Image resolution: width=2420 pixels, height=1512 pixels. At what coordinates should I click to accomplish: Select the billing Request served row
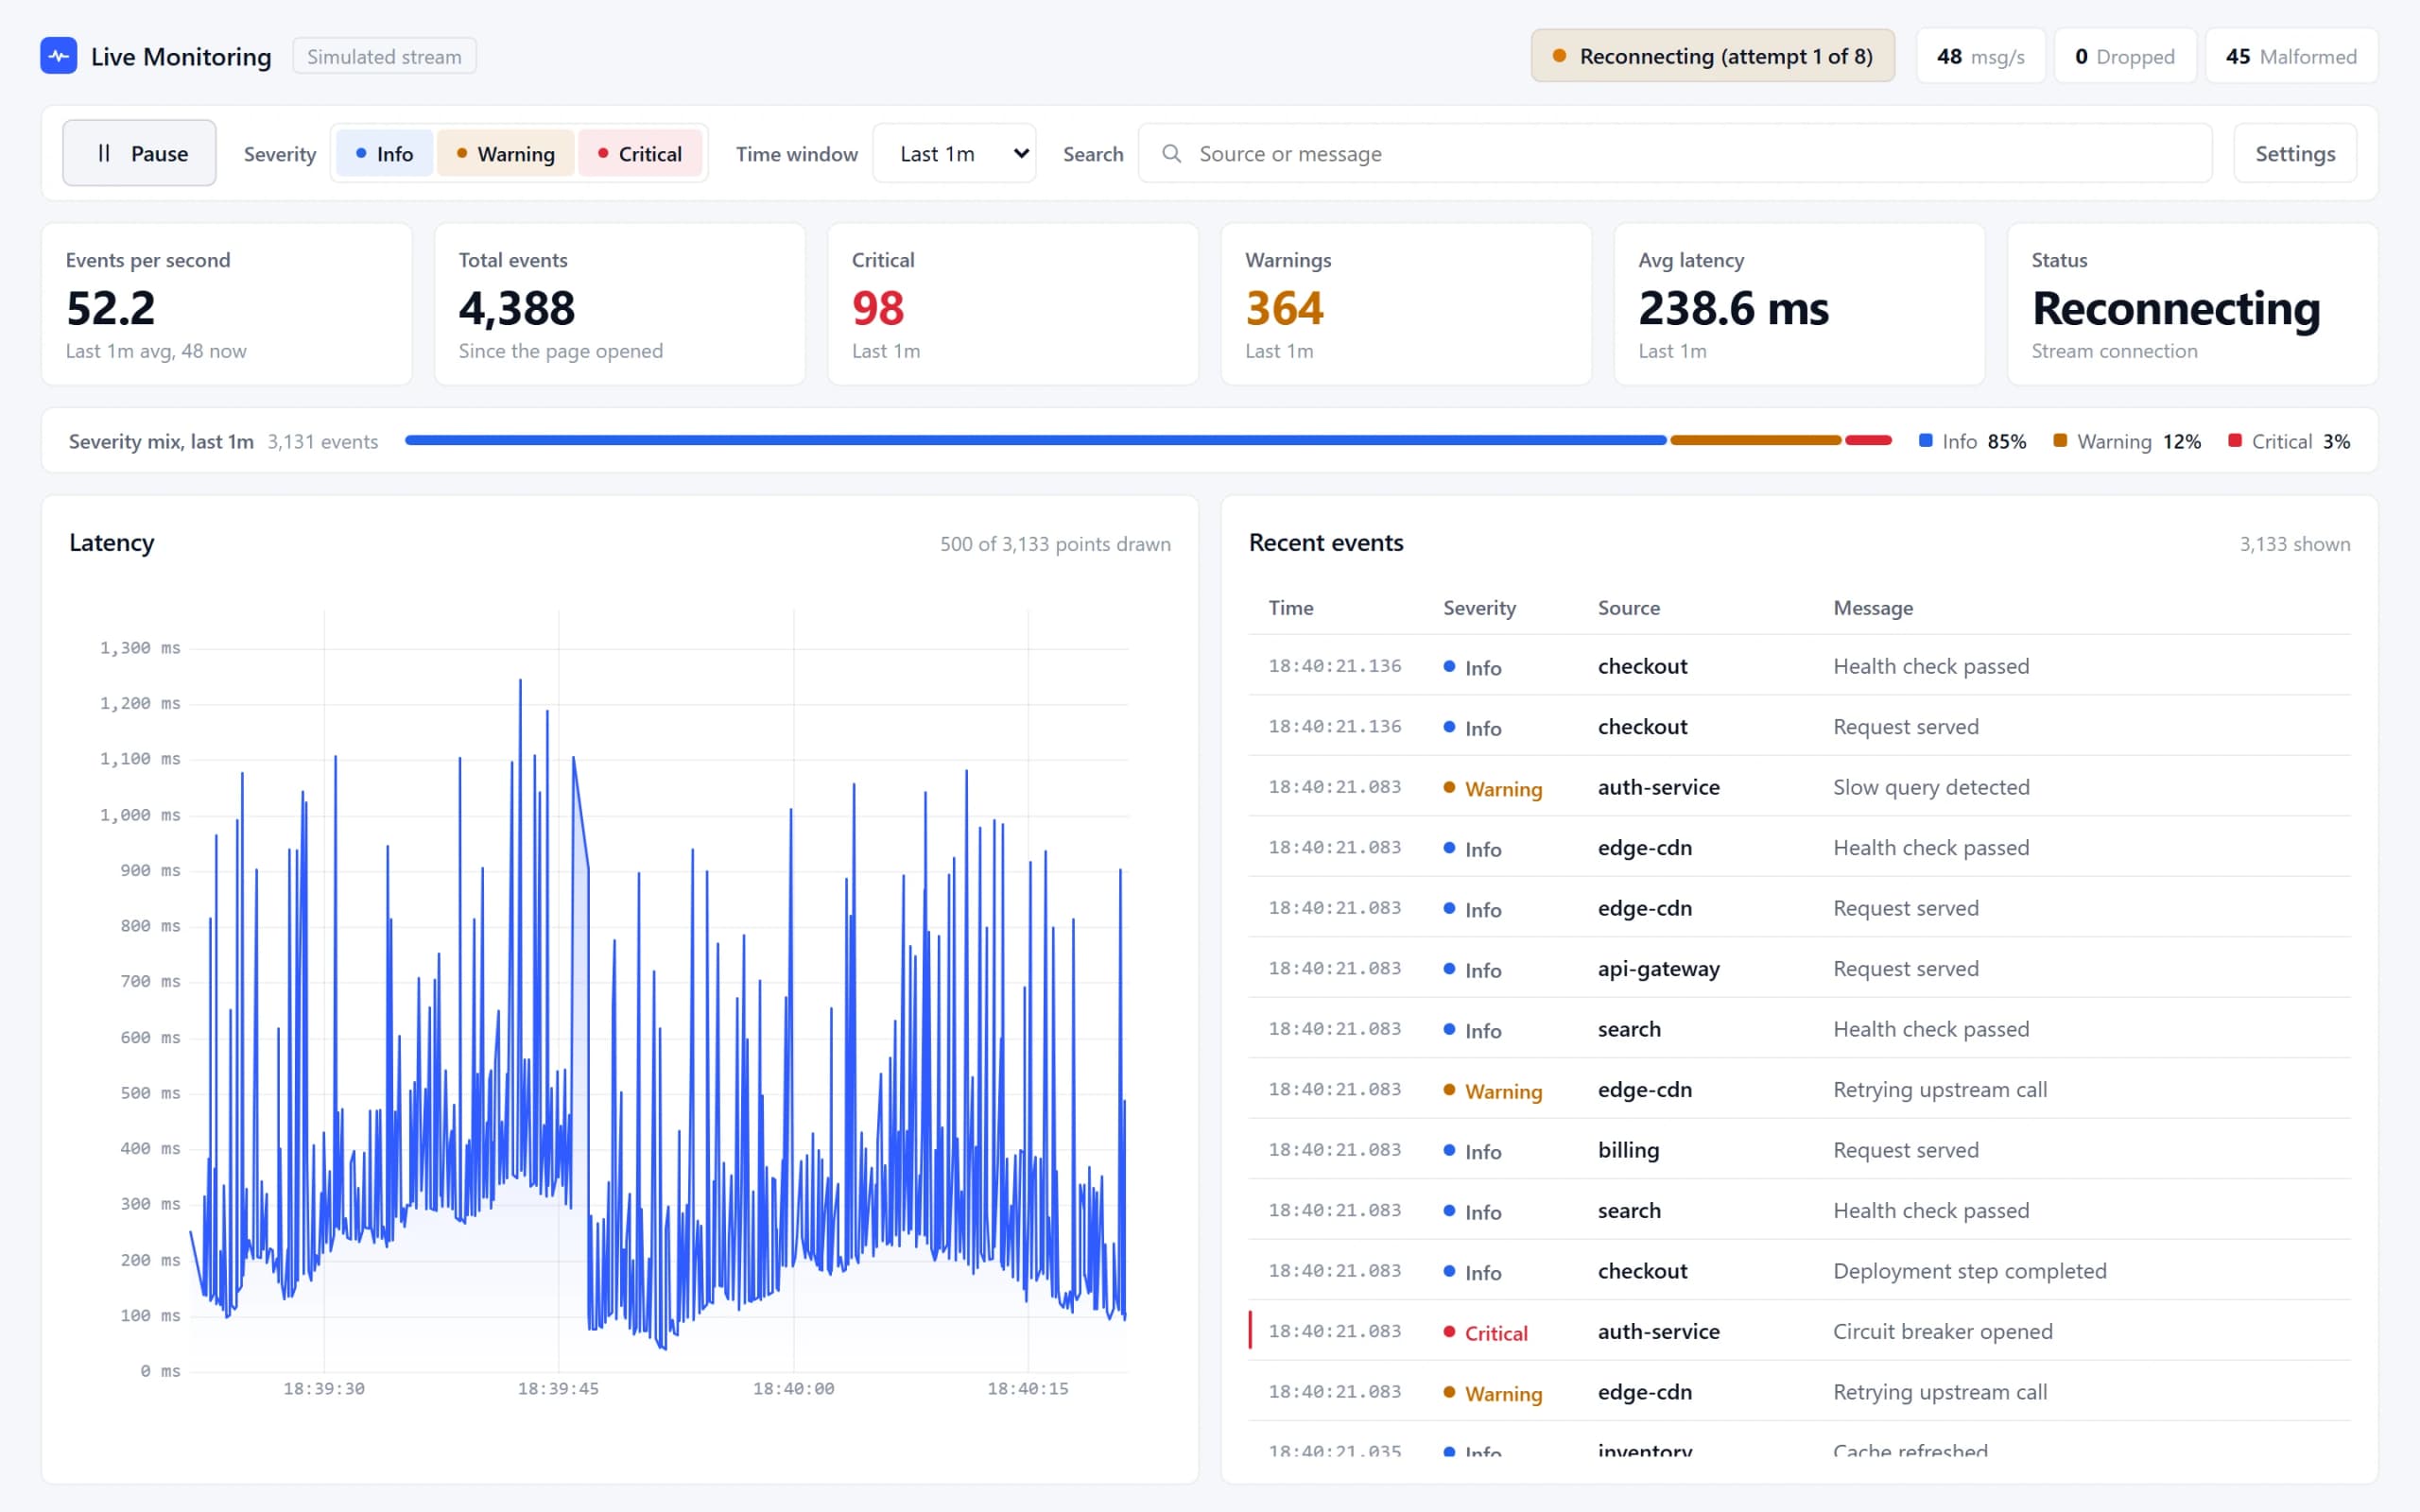(1799, 1150)
